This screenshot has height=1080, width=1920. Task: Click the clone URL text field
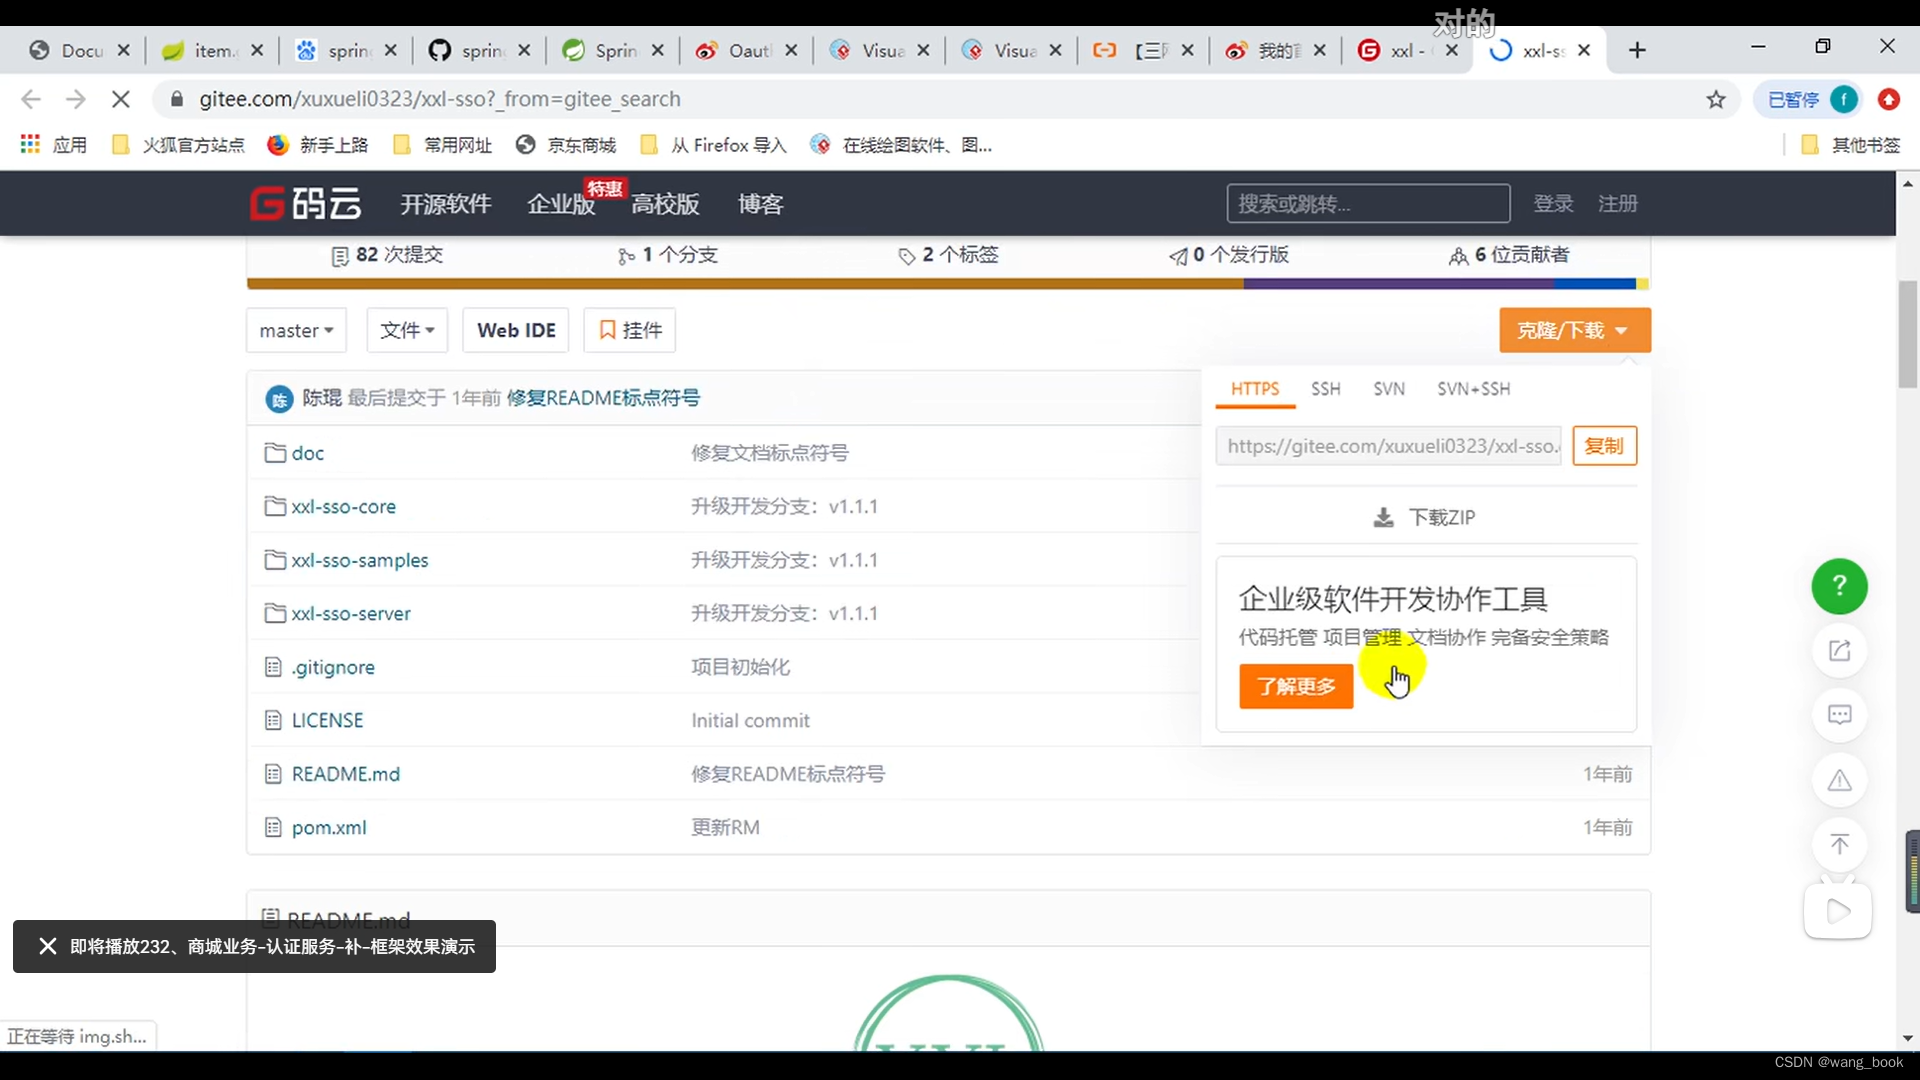(1389, 446)
